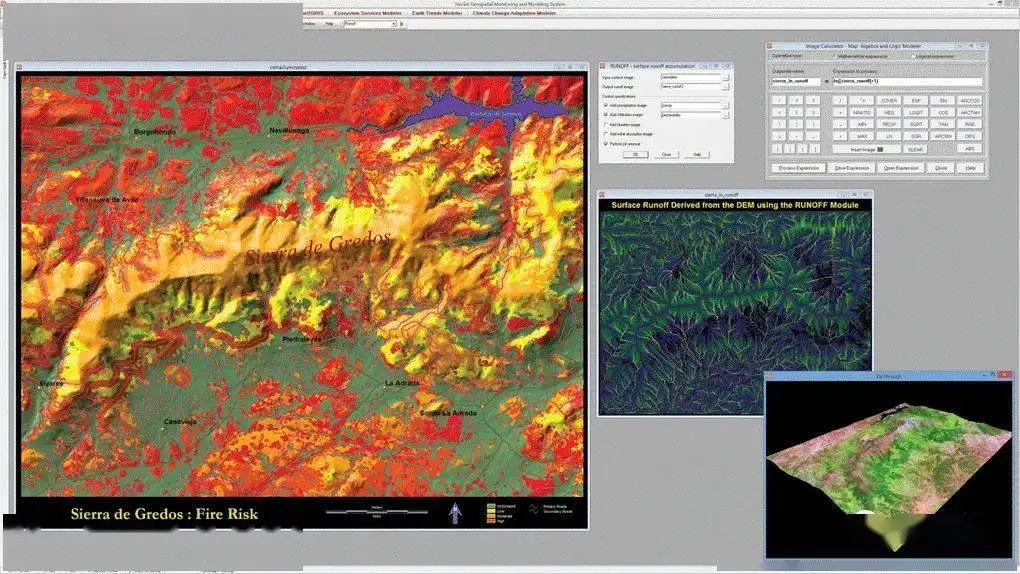Toggle Perform pit removal checkbox
Screen dimensions: 1020x574
tap(606, 143)
